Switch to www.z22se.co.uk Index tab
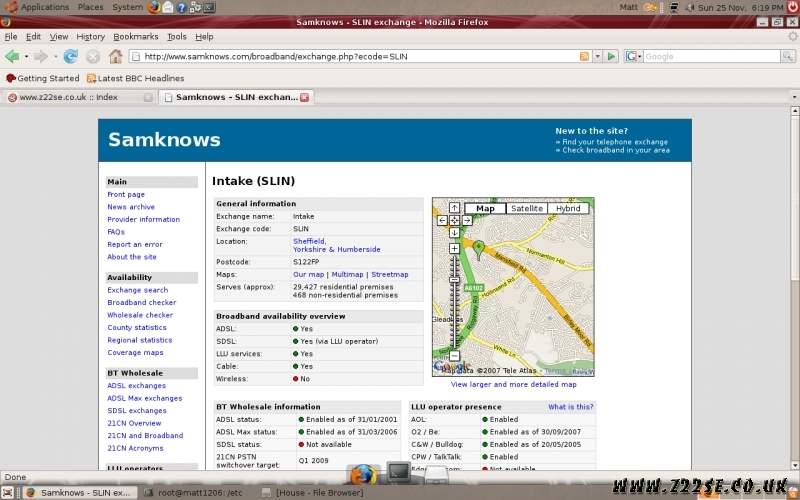The width and height of the screenshot is (800, 500). click(80, 97)
